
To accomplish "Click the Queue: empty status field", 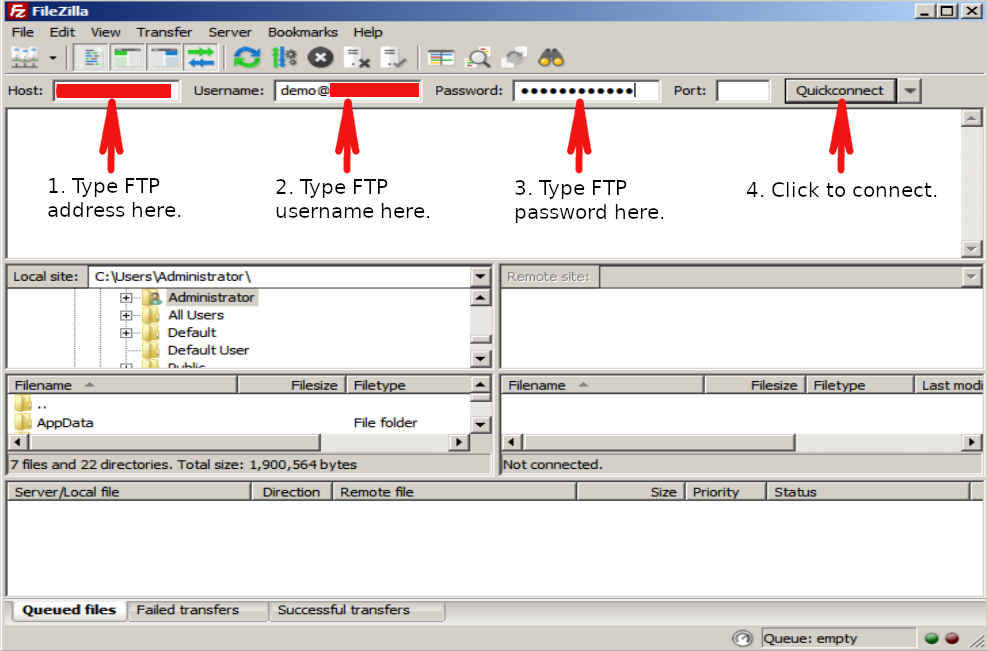I will pyautogui.click(x=839, y=638).
